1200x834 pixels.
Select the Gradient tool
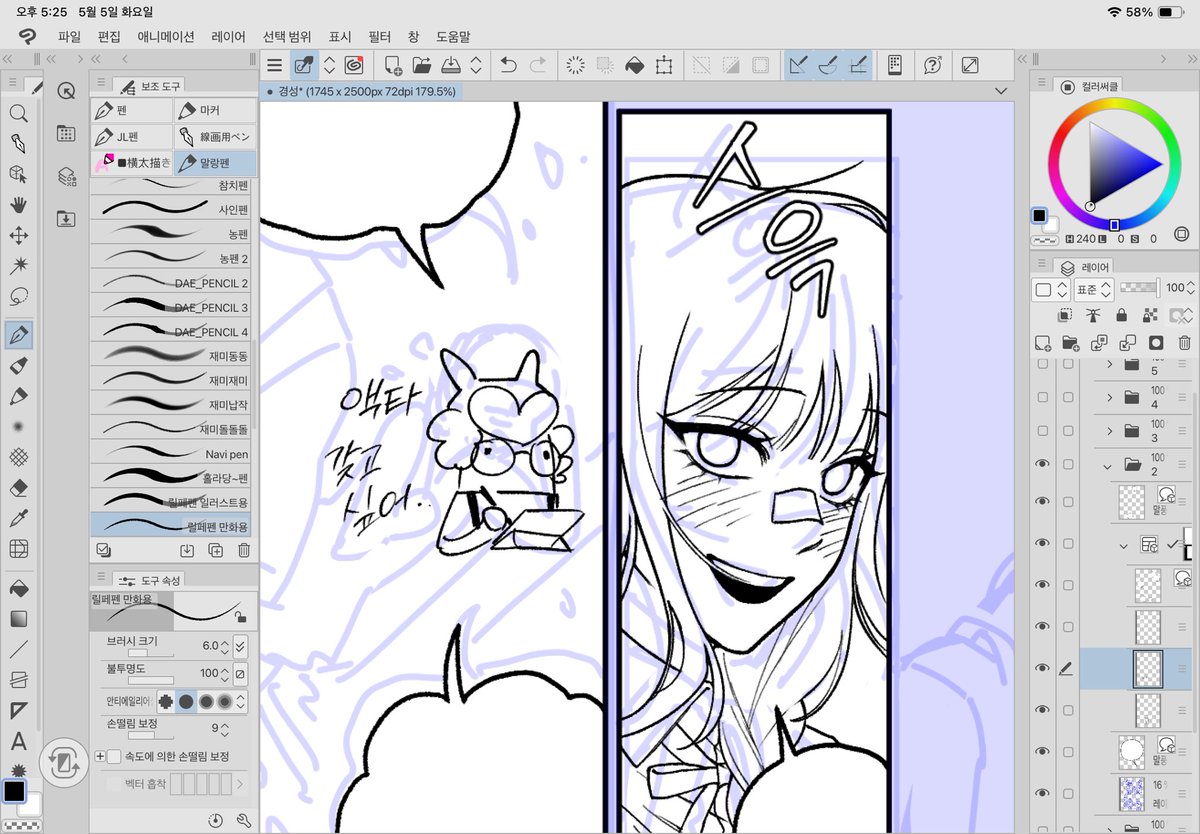(x=18, y=619)
